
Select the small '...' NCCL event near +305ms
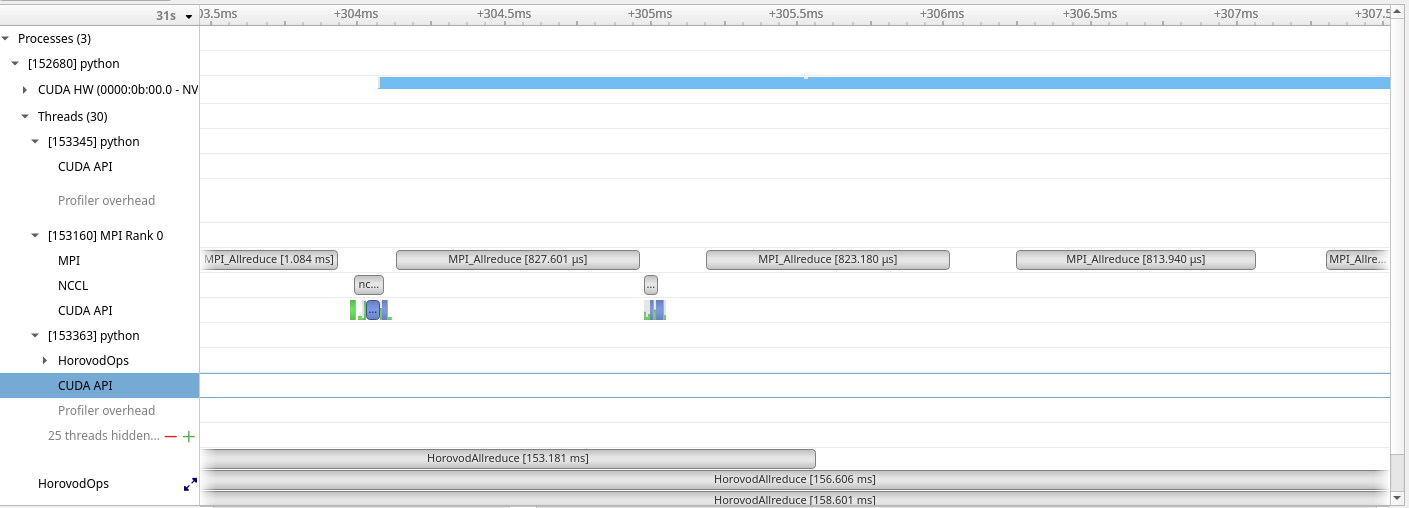pyautogui.click(x=651, y=284)
